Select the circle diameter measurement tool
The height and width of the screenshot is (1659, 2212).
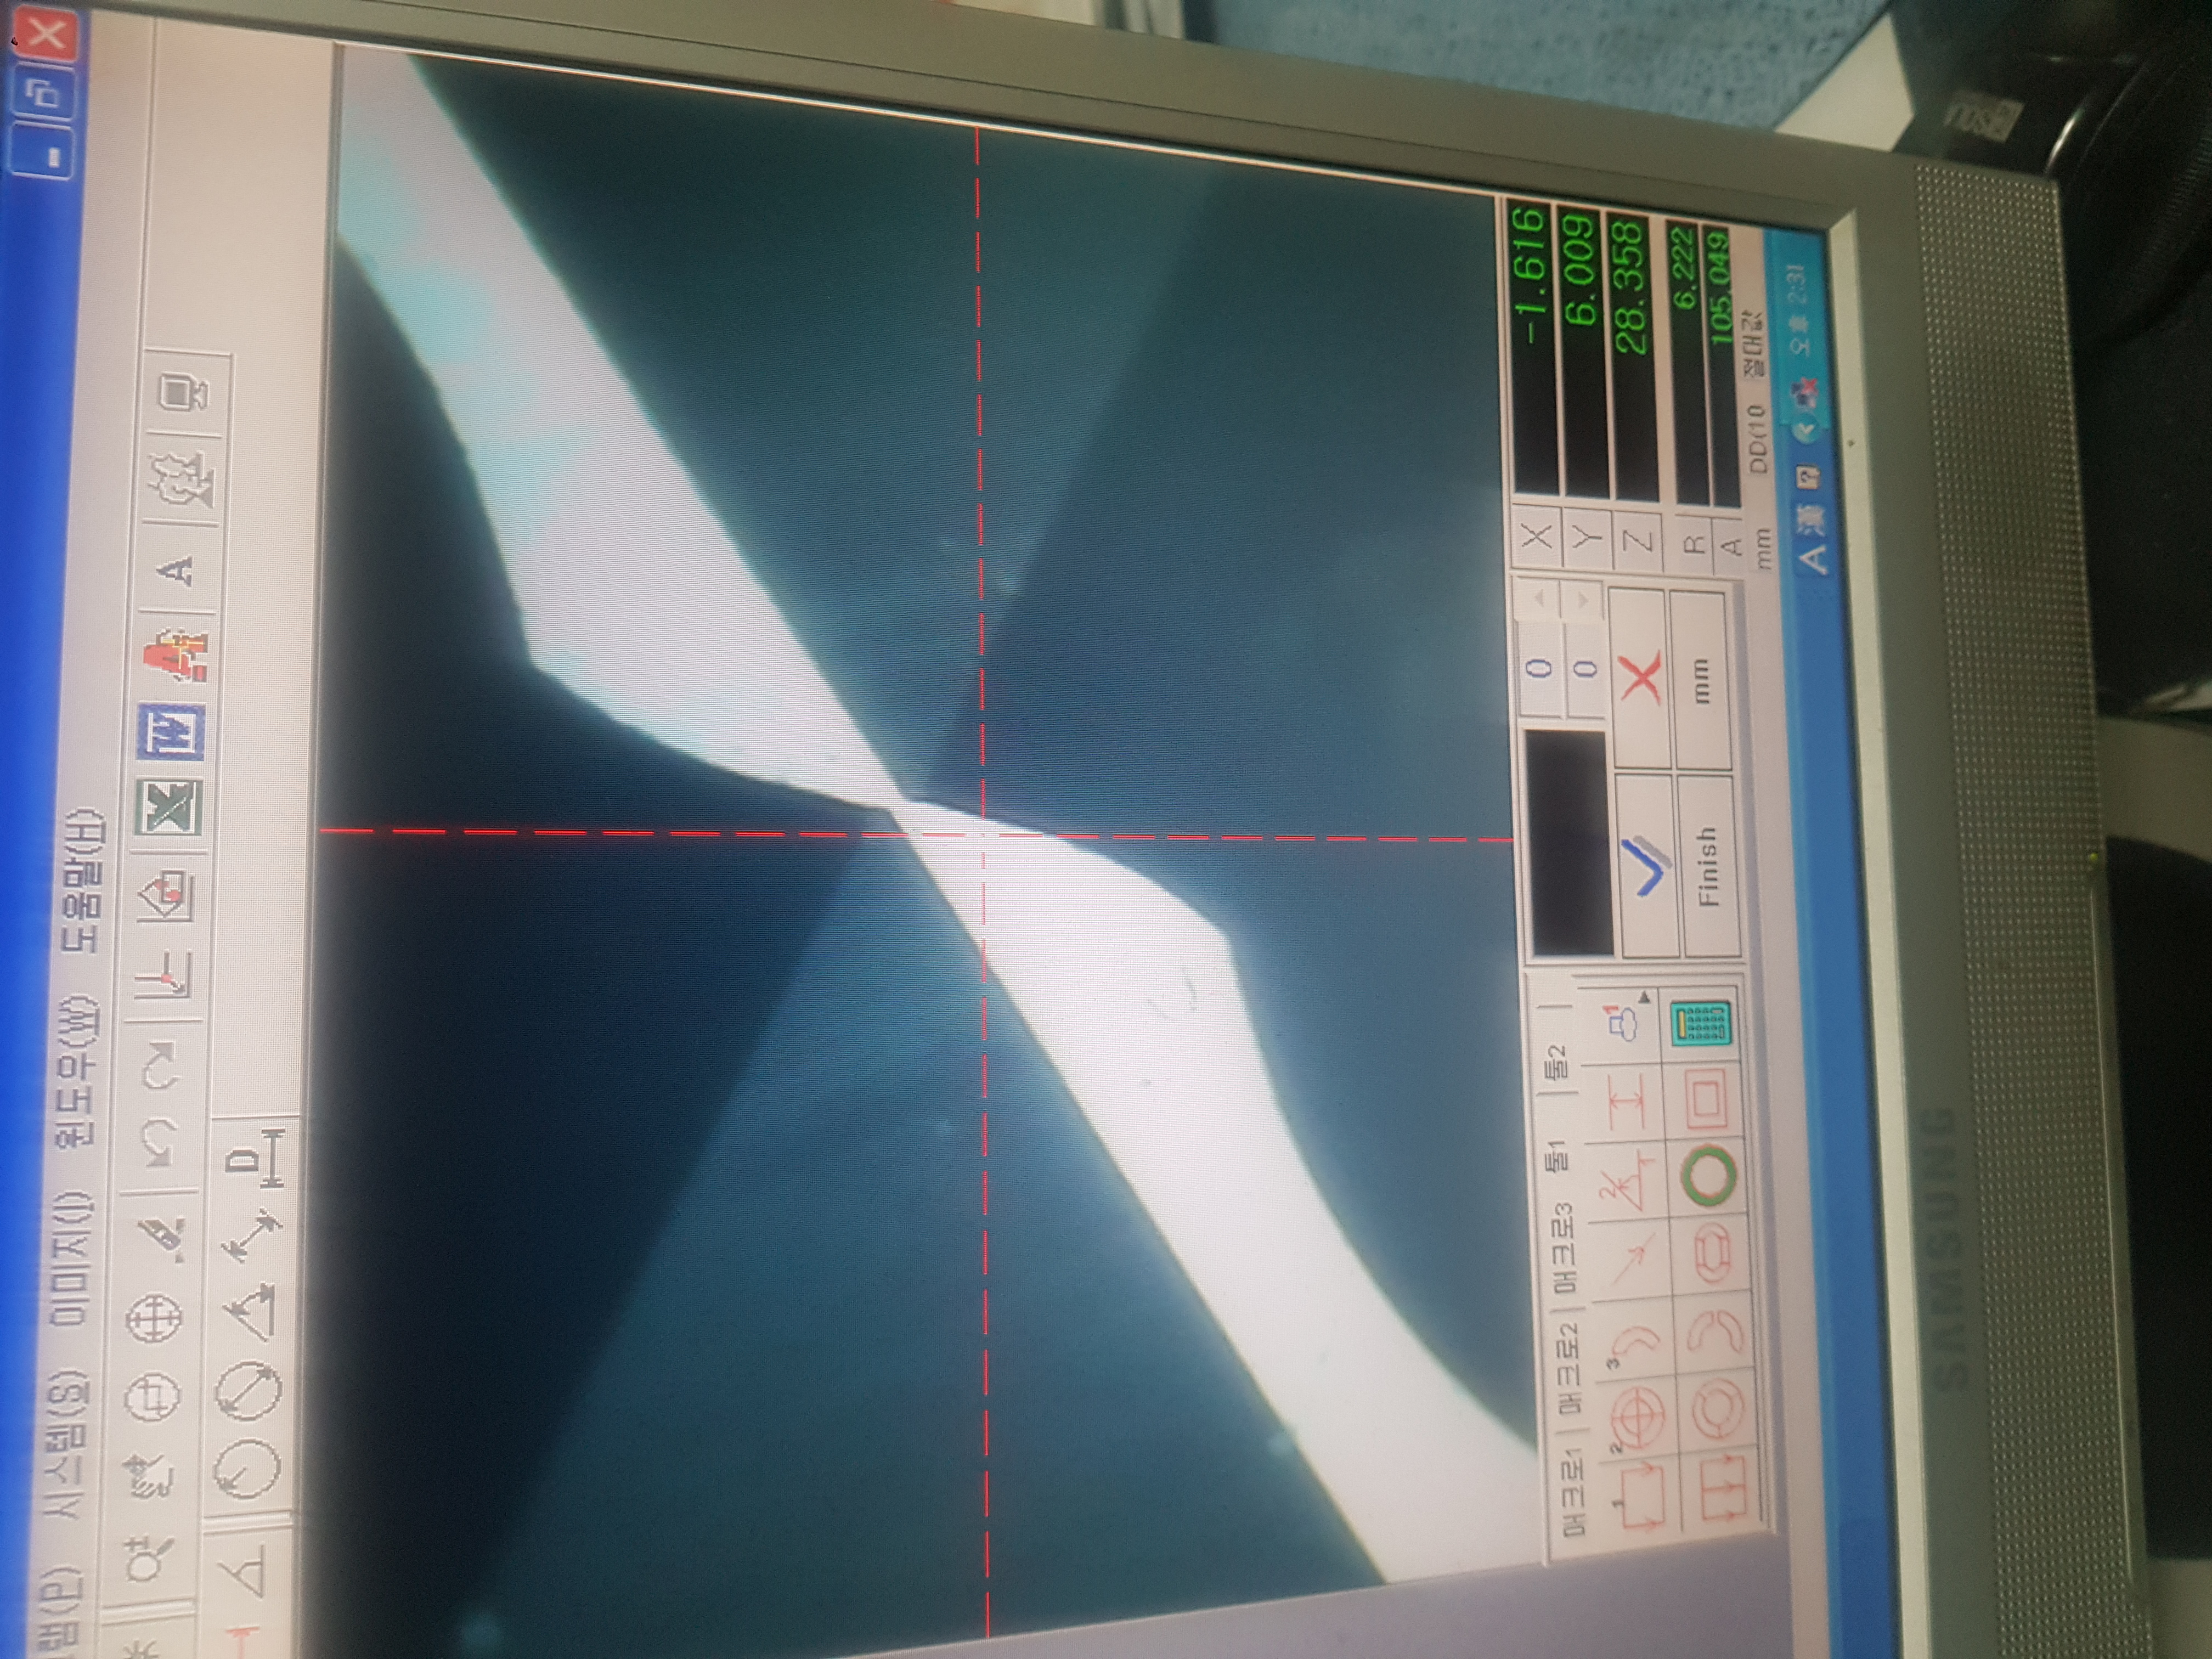click(x=248, y=1392)
